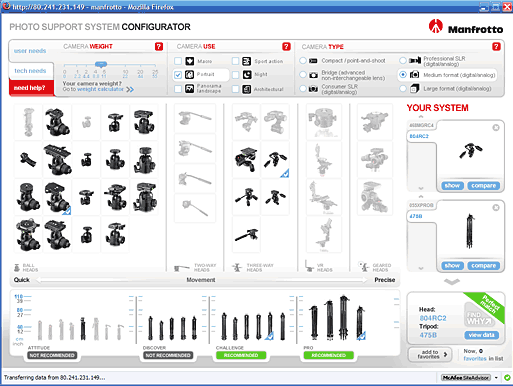Select the 055XPROB tripod tab

421,205
